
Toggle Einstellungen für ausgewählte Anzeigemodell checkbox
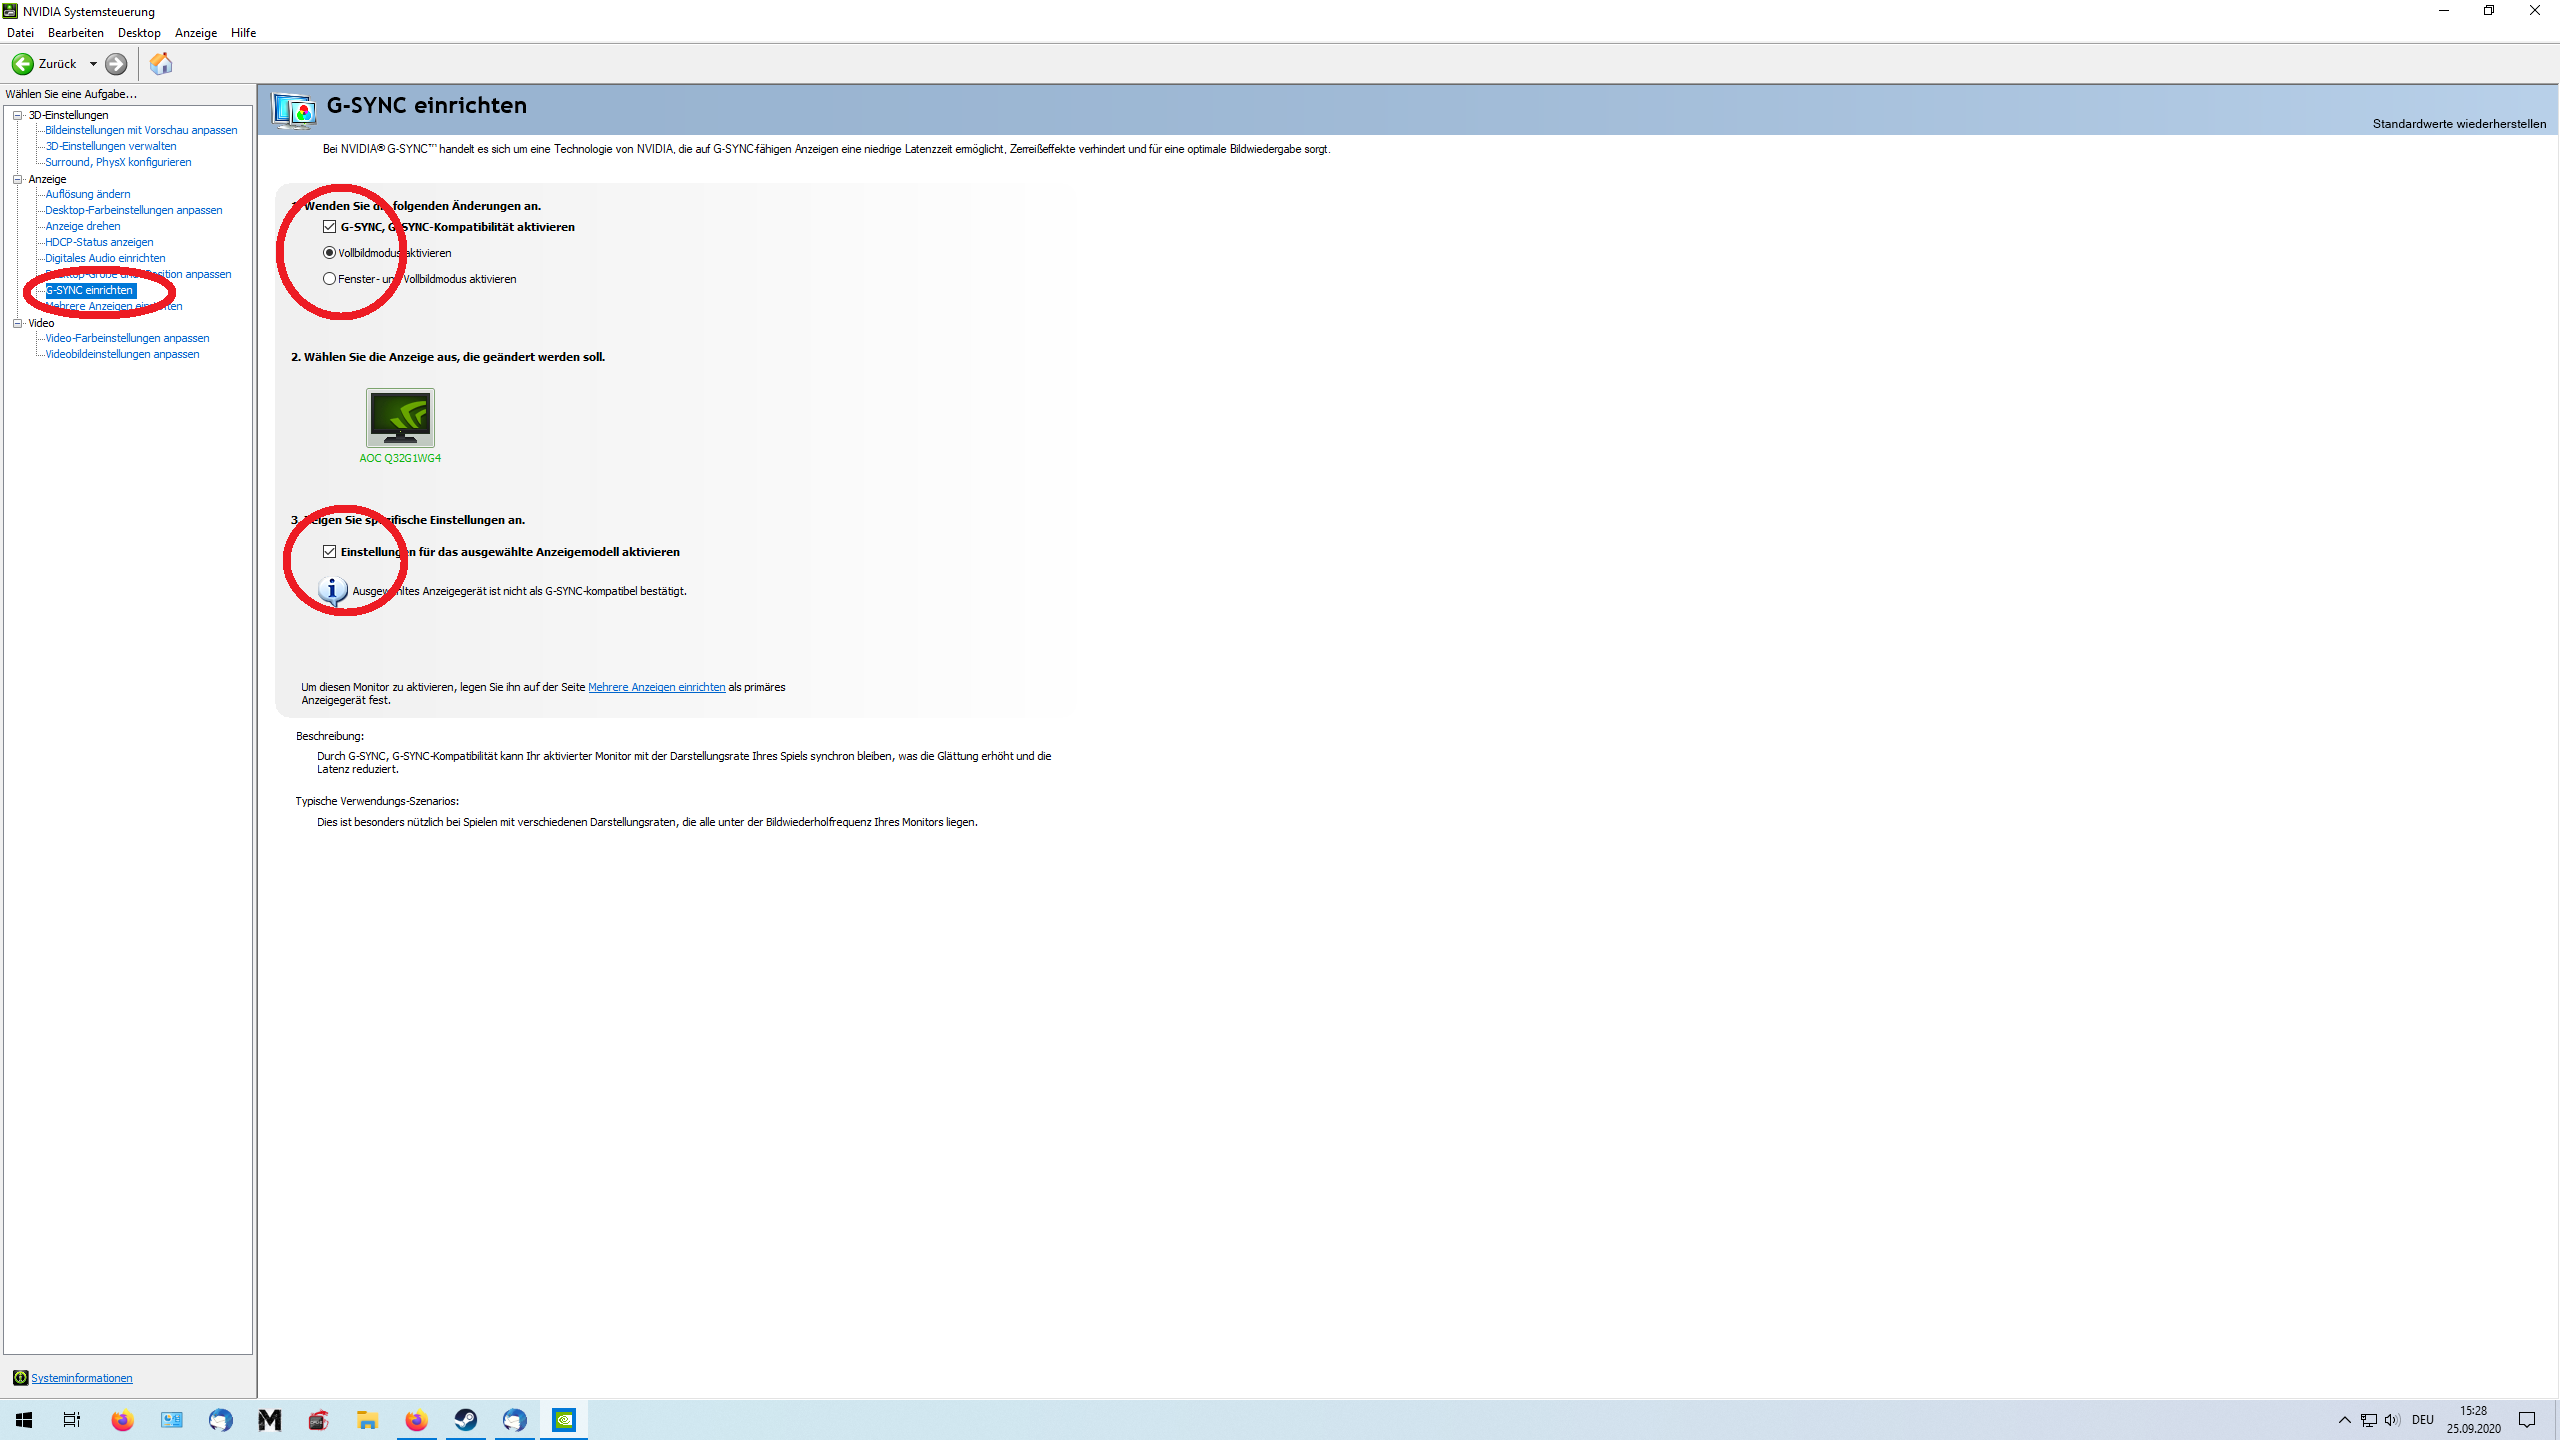330,552
